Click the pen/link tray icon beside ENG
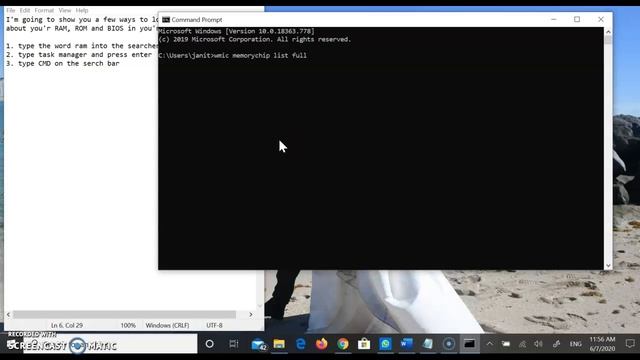Image resolution: width=640 pixels, height=360 pixels. click(x=556, y=344)
